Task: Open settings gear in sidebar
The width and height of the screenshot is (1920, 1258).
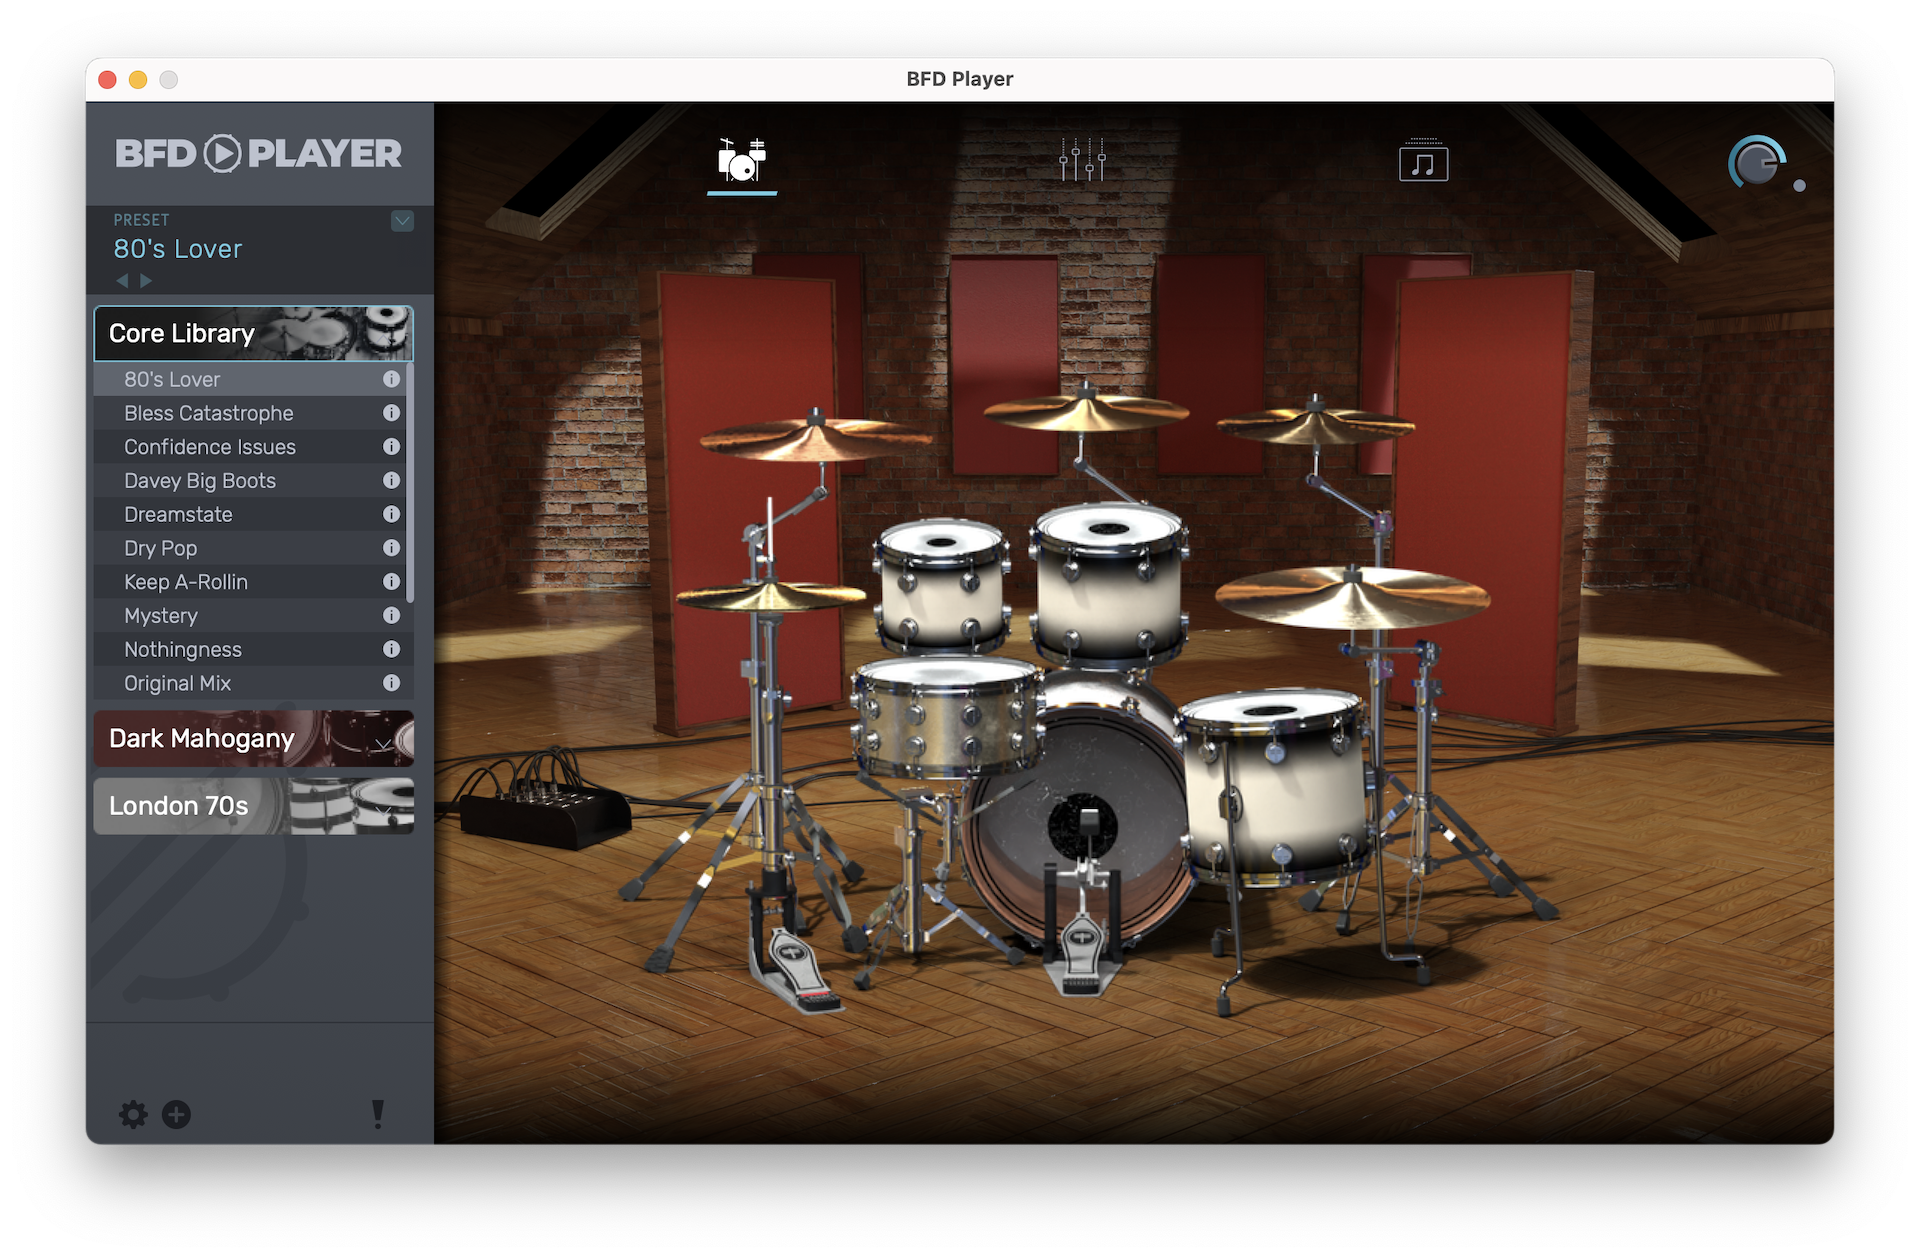Action: [x=133, y=1114]
